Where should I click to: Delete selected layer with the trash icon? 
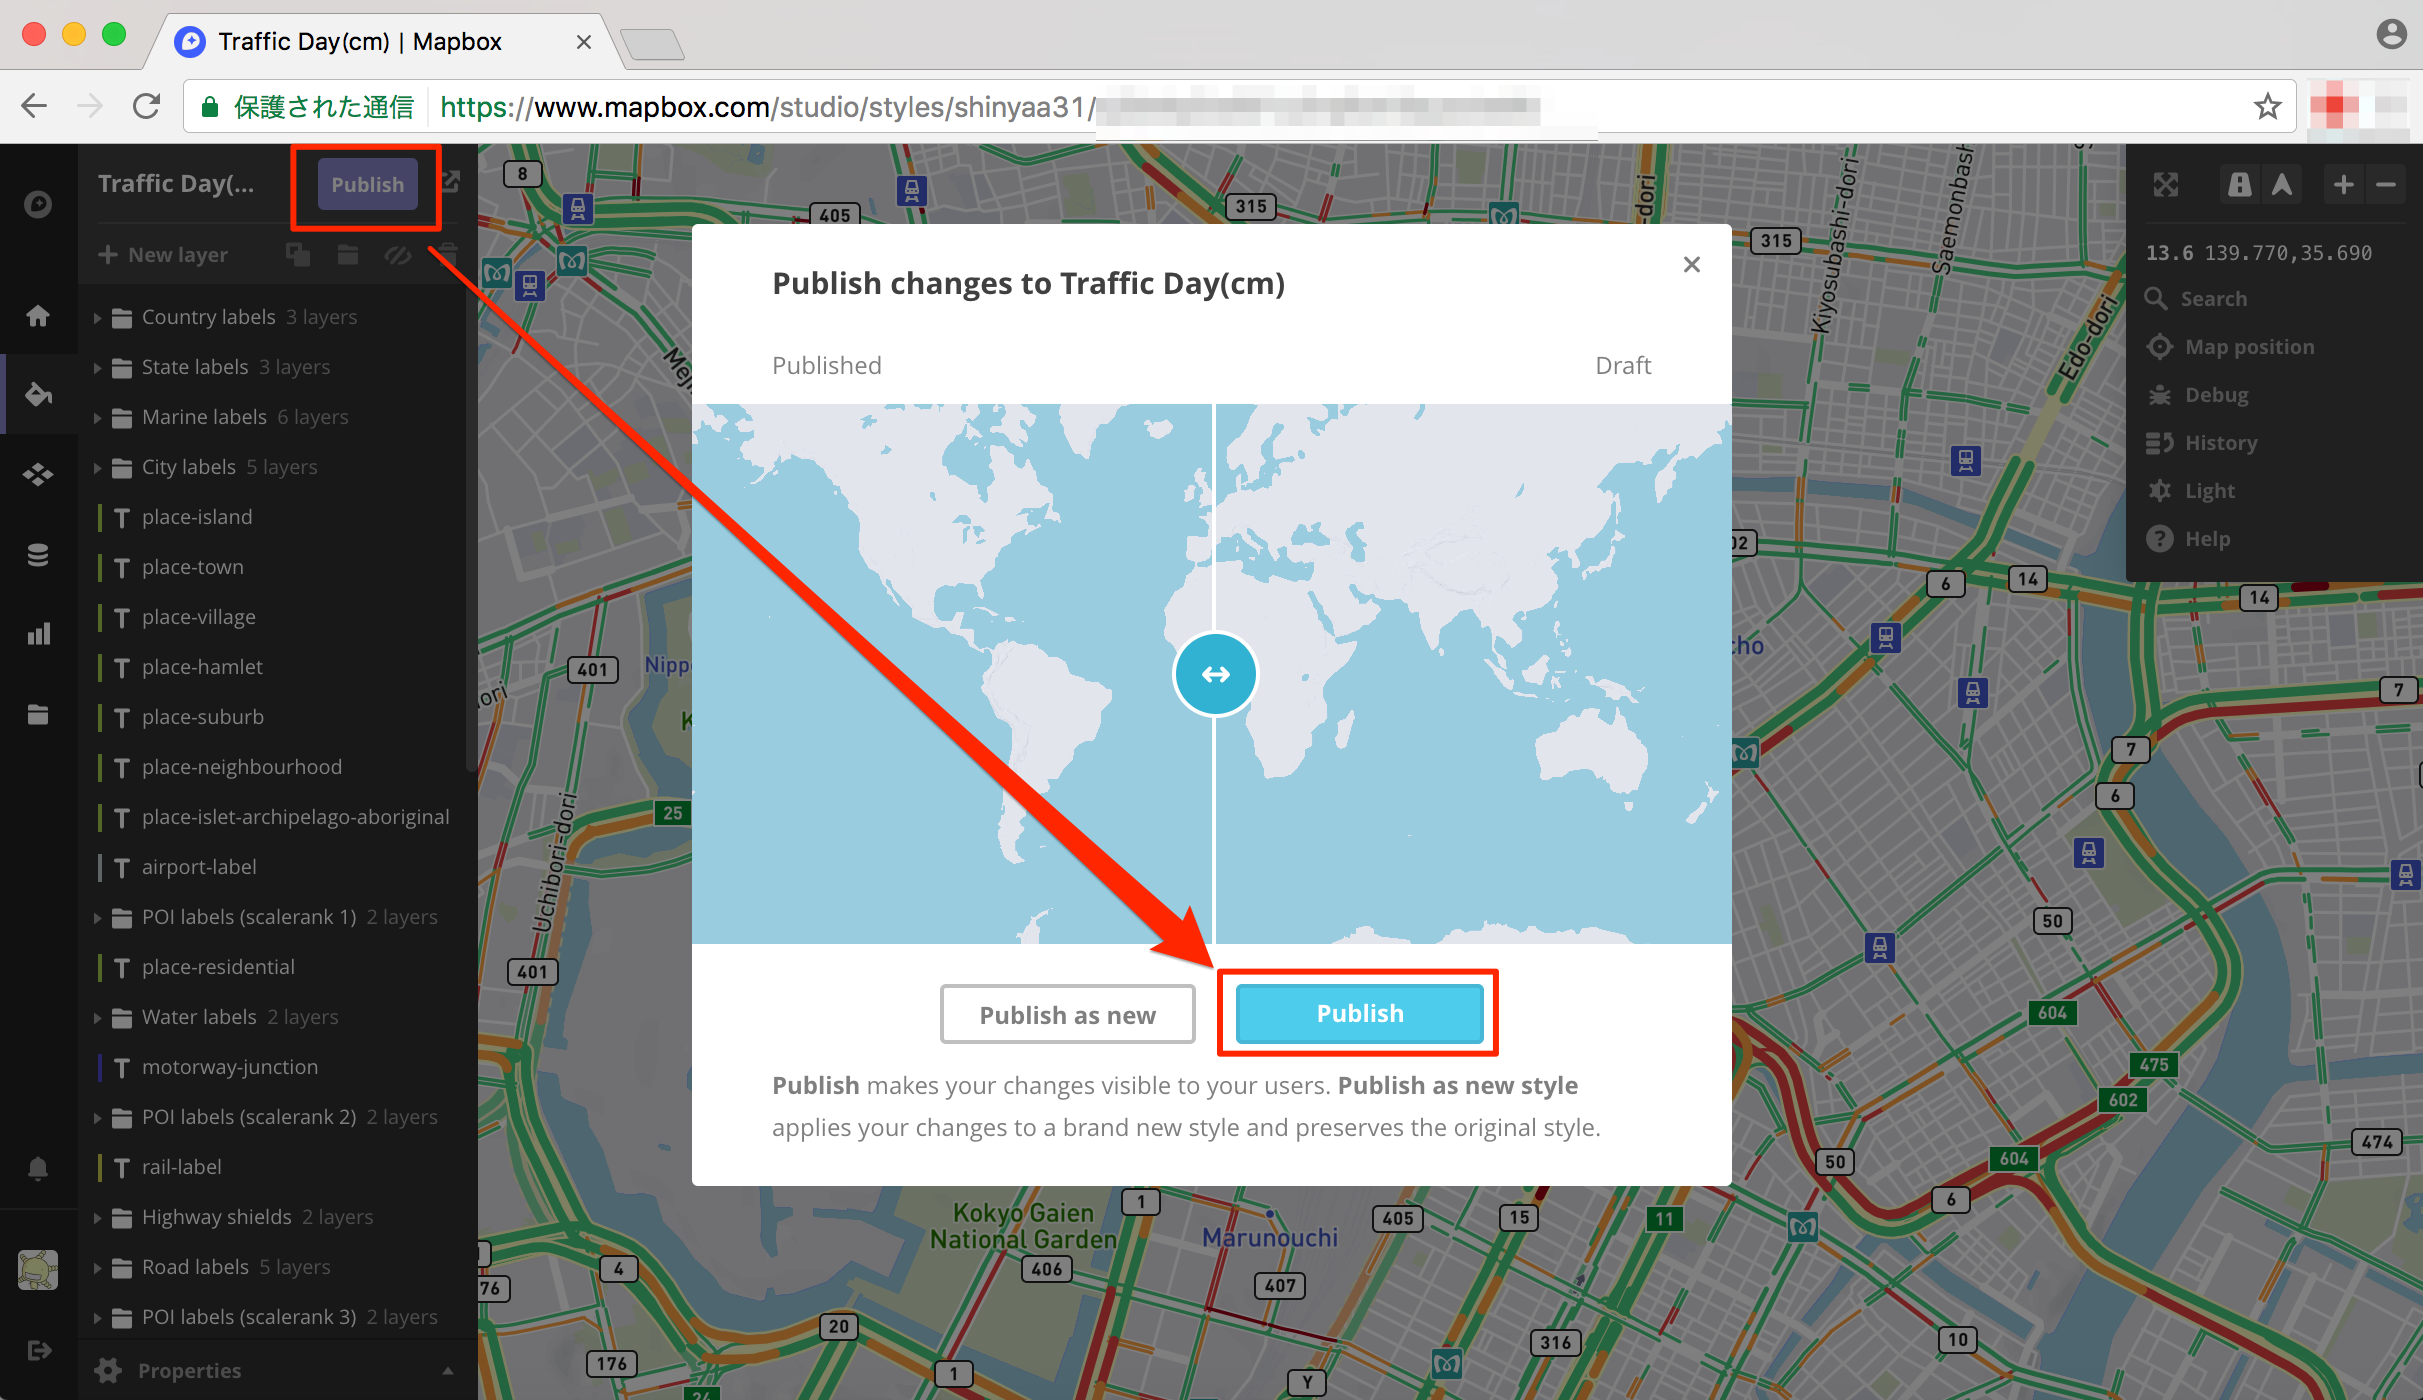447,255
